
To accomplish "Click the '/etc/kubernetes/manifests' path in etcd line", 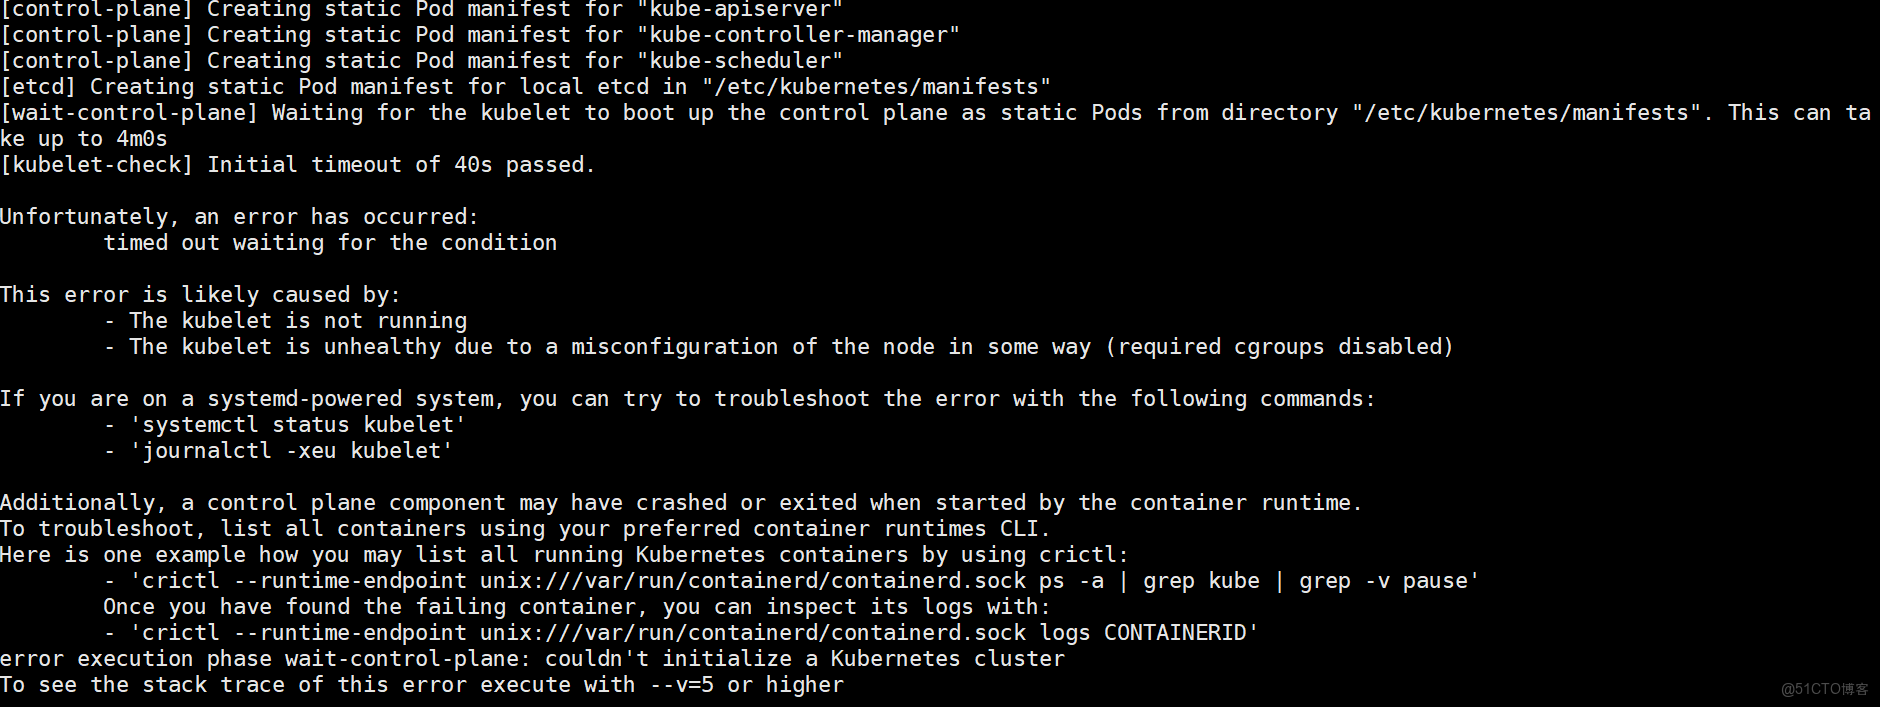I will pyautogui.click(x=877, y=87).
